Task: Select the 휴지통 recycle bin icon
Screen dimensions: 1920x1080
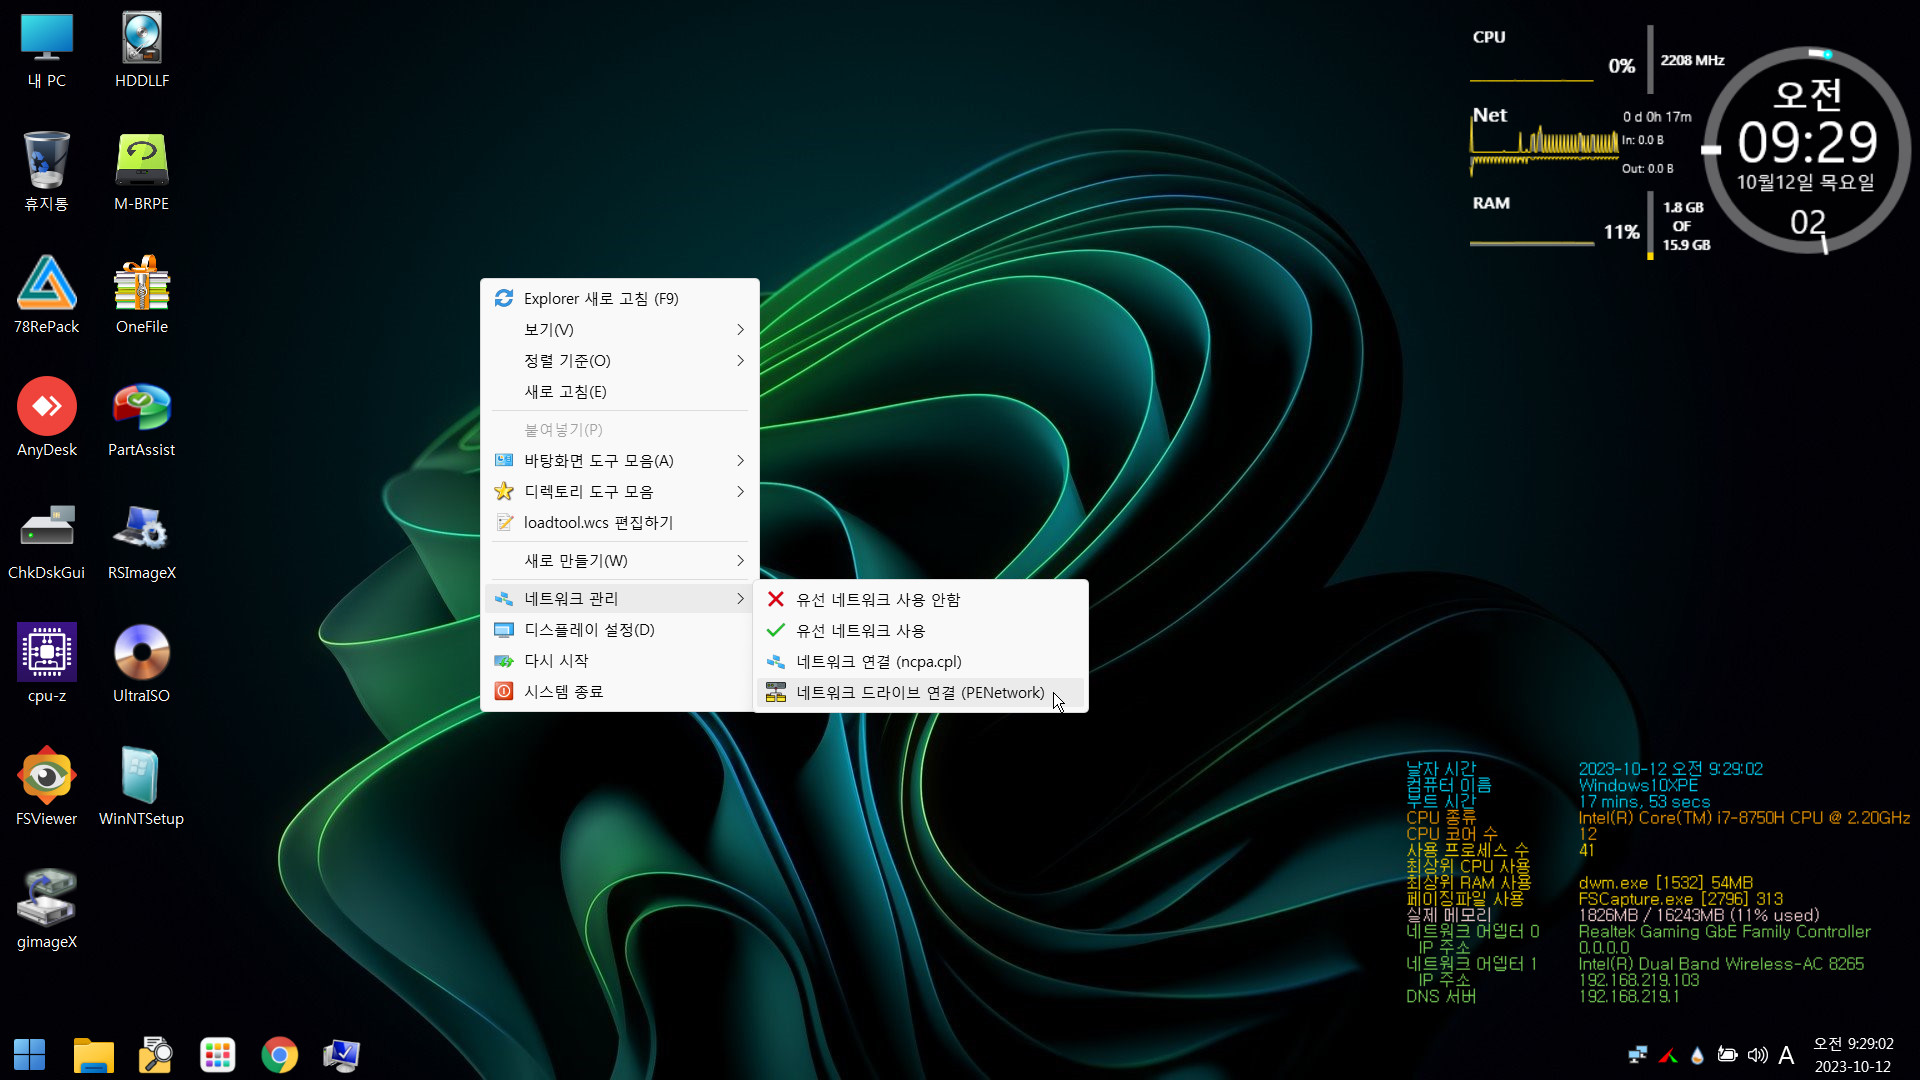Action: [46, 172]
